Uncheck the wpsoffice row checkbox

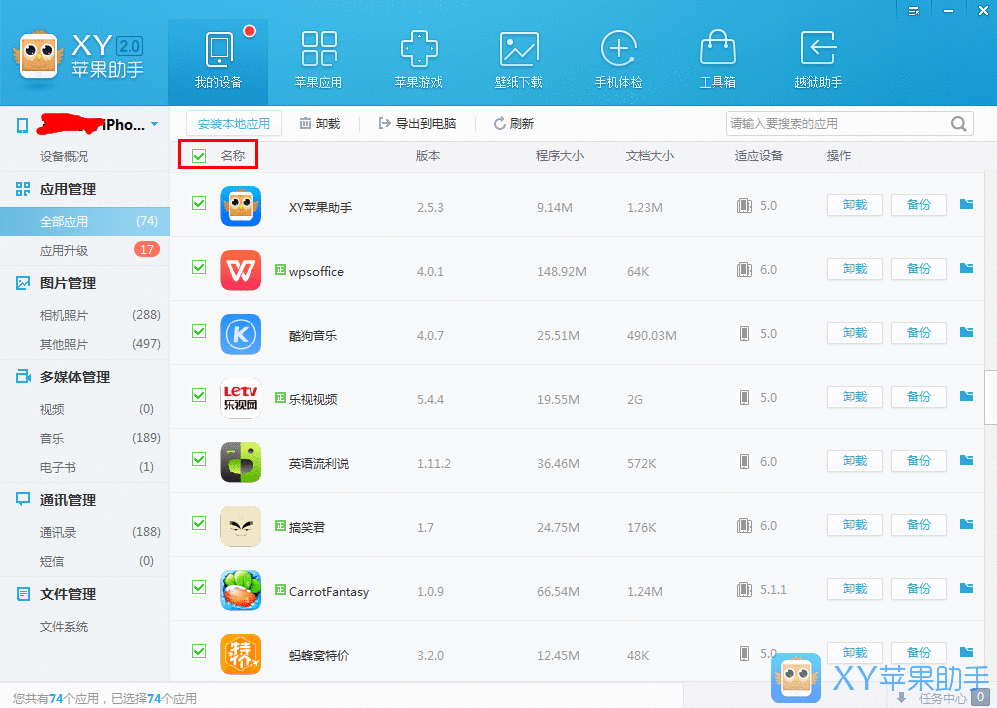point(198,269)
